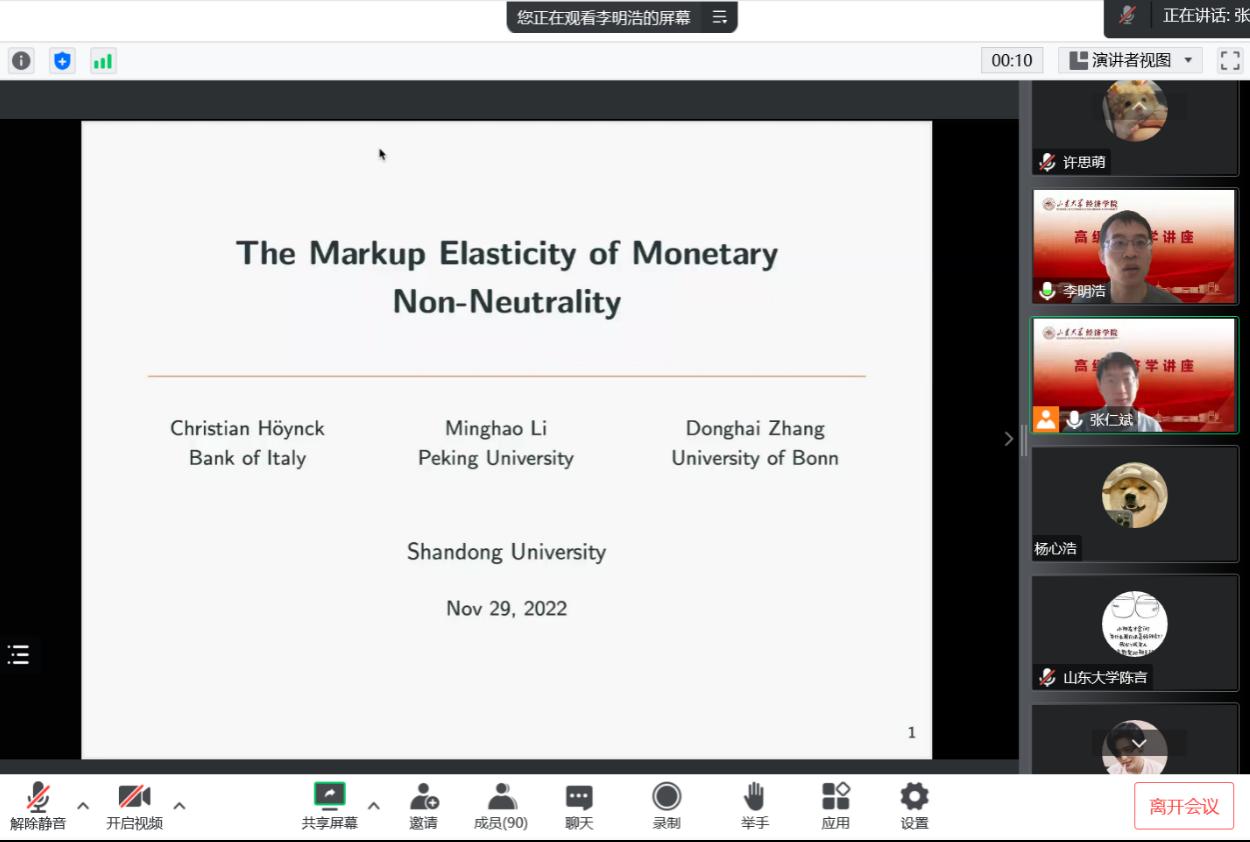Open the chat panel
Viewport: 1250px width, 842px height.
click(x=579, y=805)
